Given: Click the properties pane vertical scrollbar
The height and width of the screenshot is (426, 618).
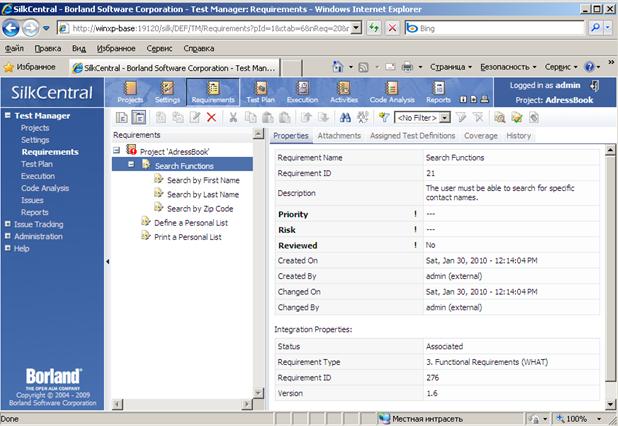Looking at the screenshot, I should (x=610, y=278).
